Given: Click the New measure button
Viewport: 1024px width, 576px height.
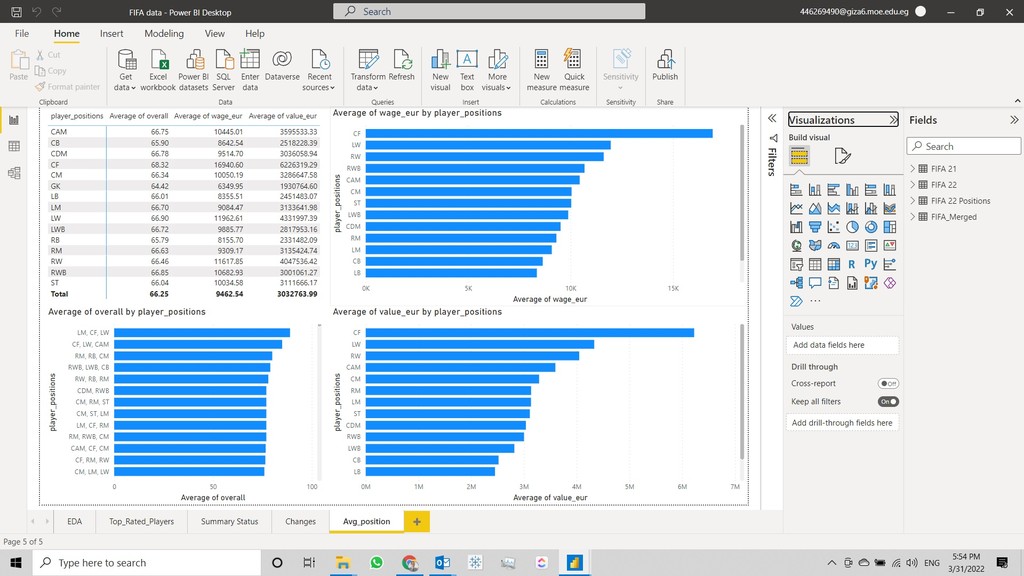Looking at the screenshot, I should (x=541, y=71).
